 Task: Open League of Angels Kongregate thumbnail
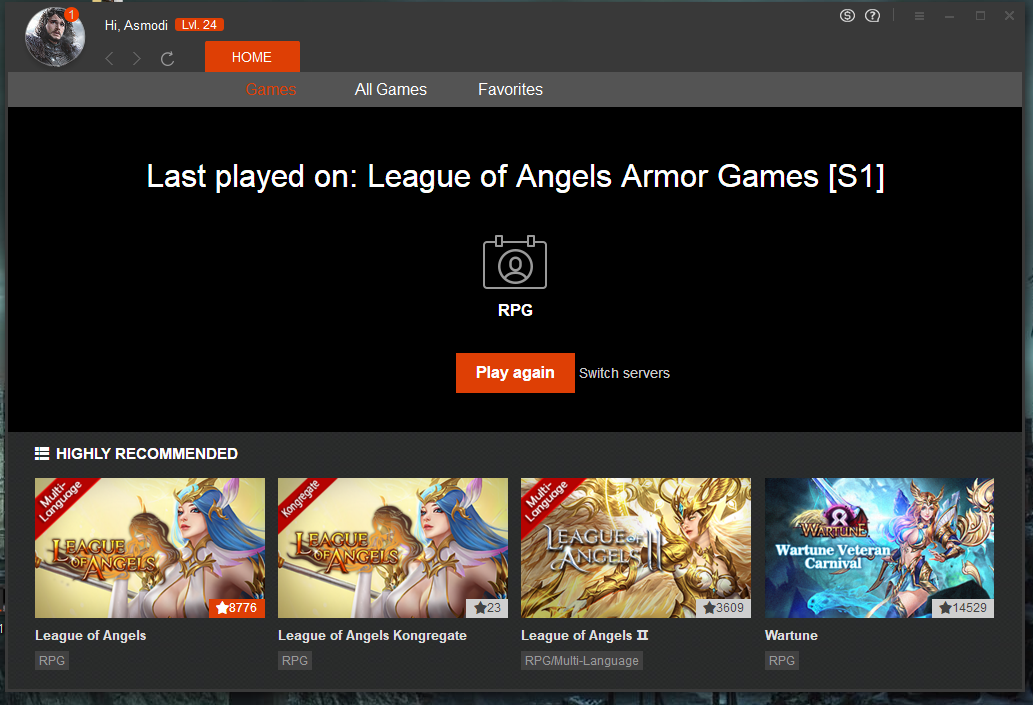pyautogui.click(x=393, y=547)
